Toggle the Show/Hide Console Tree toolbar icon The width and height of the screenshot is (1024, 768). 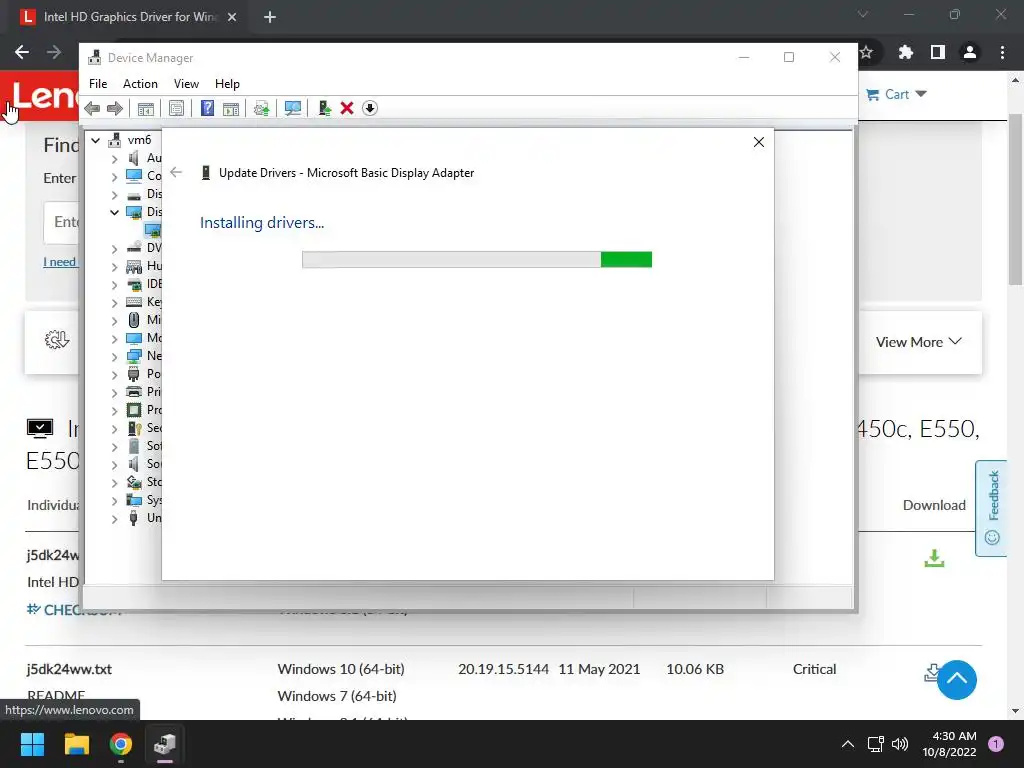tap(146, 108)
